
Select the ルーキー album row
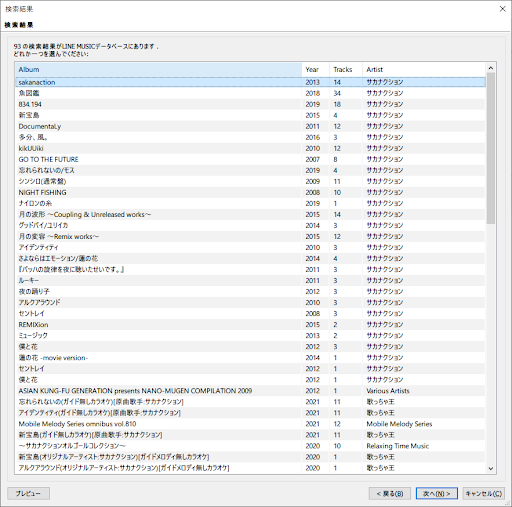coord(250,280)
